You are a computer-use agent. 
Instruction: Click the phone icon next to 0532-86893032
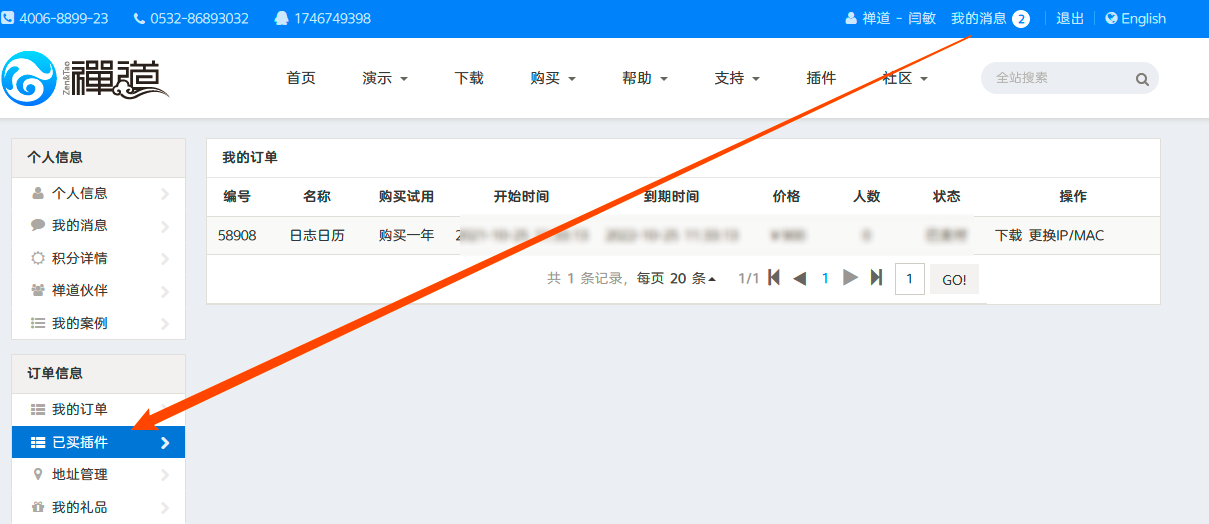coord(139,18)
